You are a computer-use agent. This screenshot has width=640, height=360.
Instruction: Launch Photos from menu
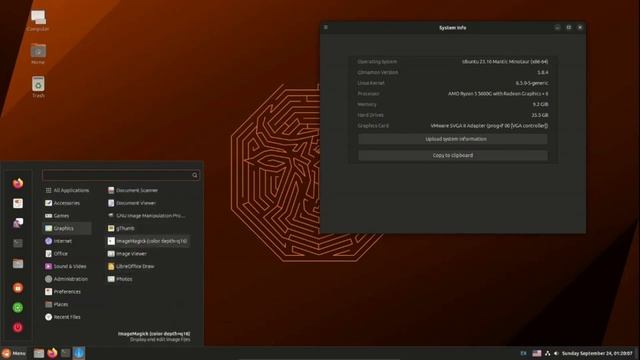click(x=148, y=279)
